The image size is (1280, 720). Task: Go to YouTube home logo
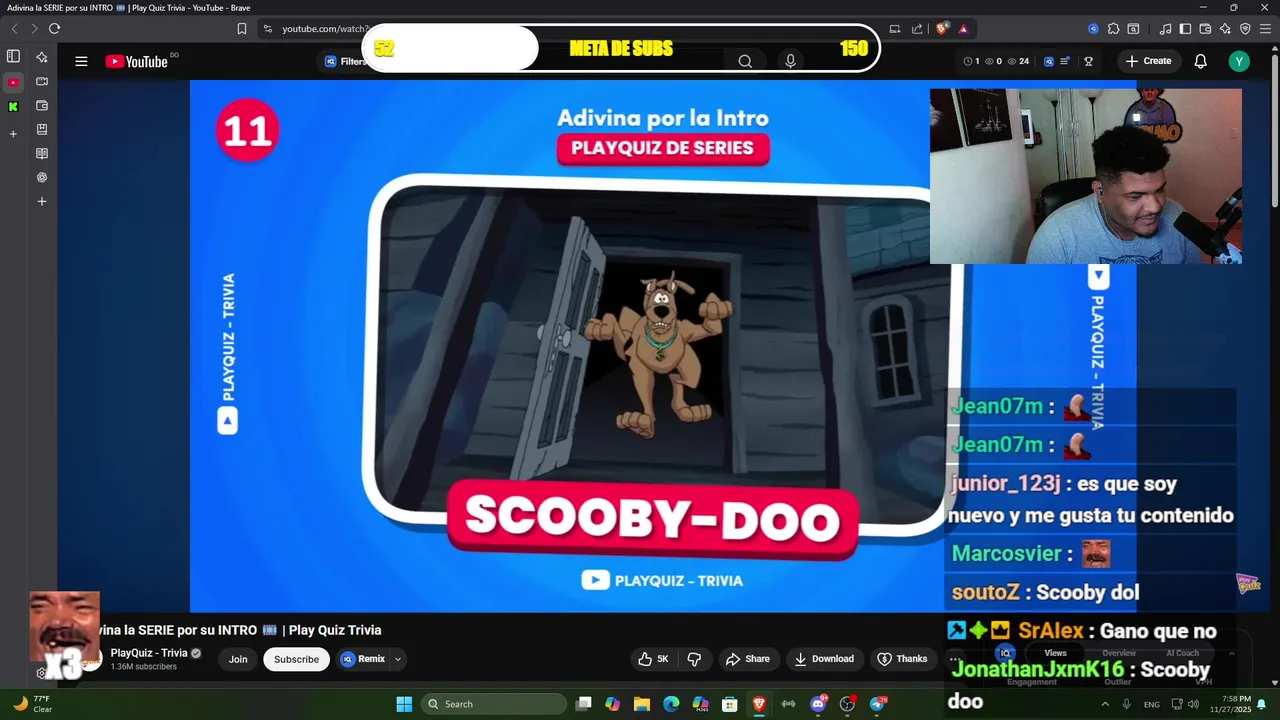[x=137, y=61]
